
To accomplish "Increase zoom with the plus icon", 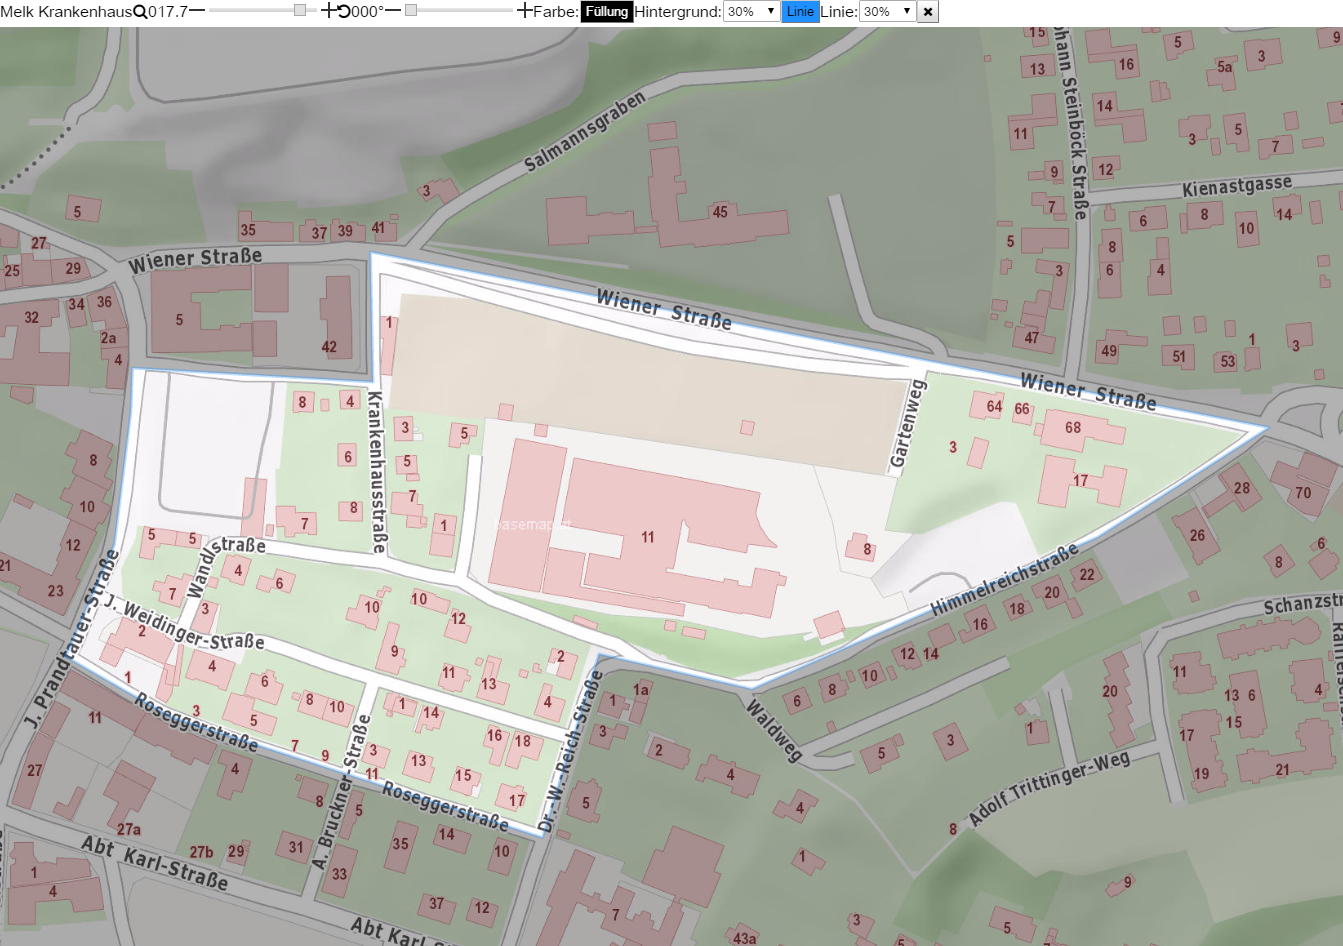I will point(327,11).
